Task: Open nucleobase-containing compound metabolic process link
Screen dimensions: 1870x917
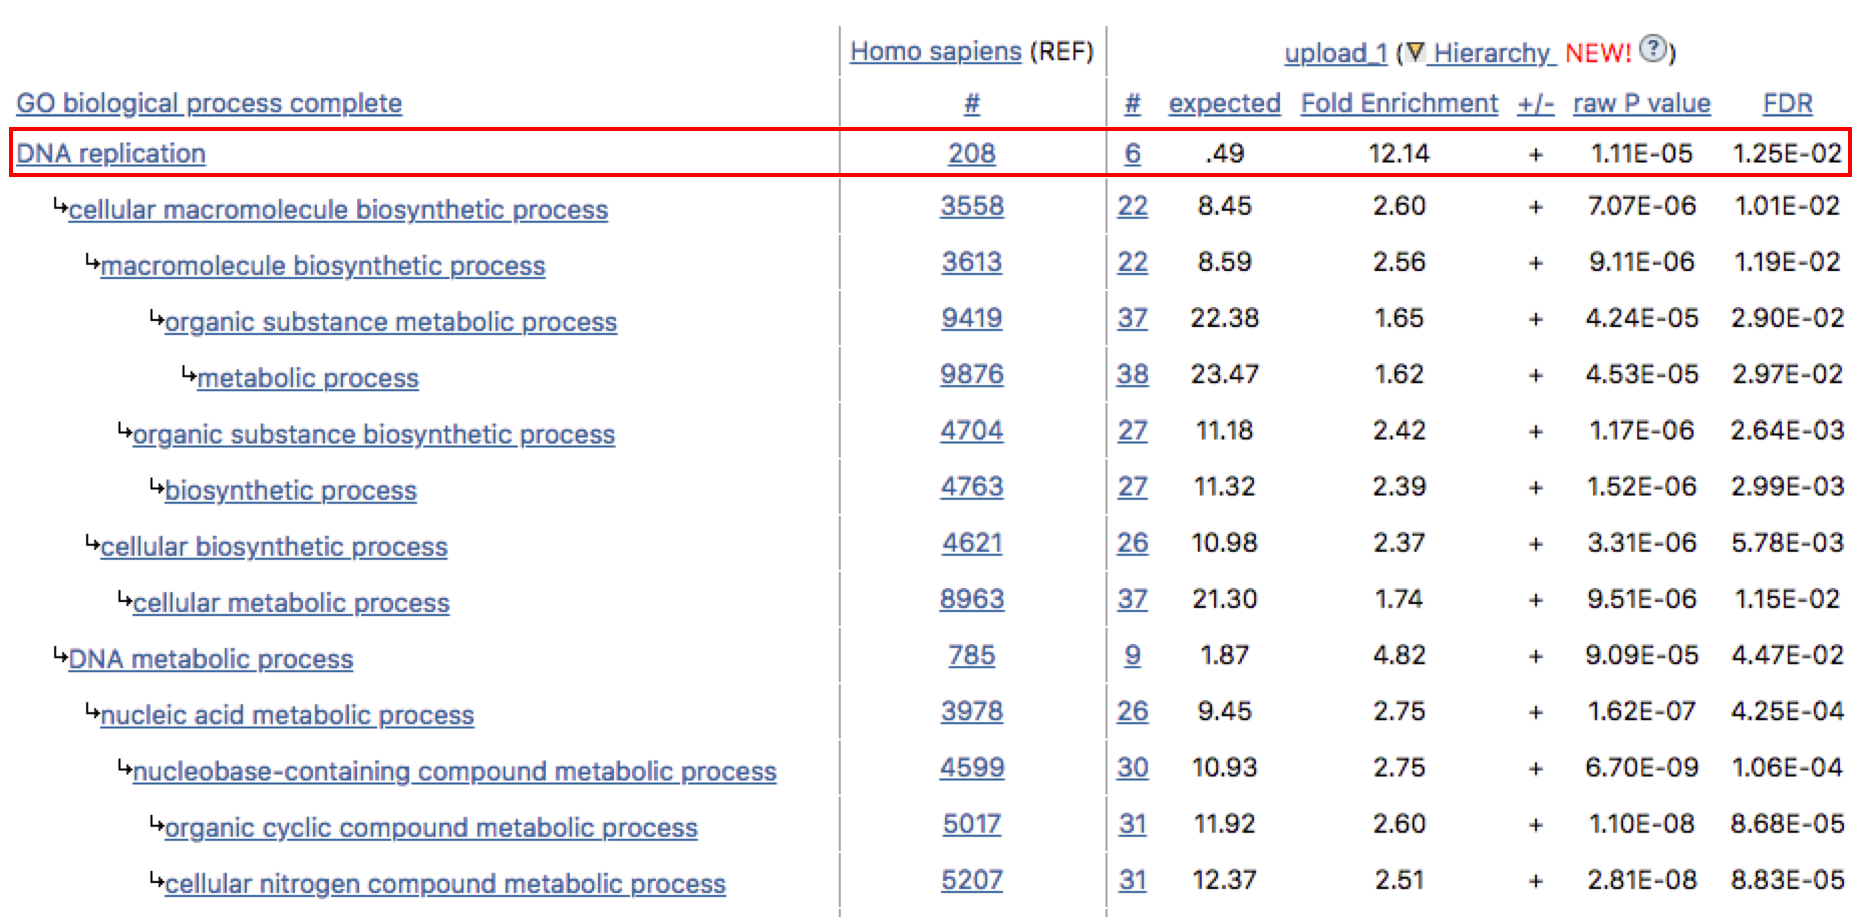Action: coord(454,771)
